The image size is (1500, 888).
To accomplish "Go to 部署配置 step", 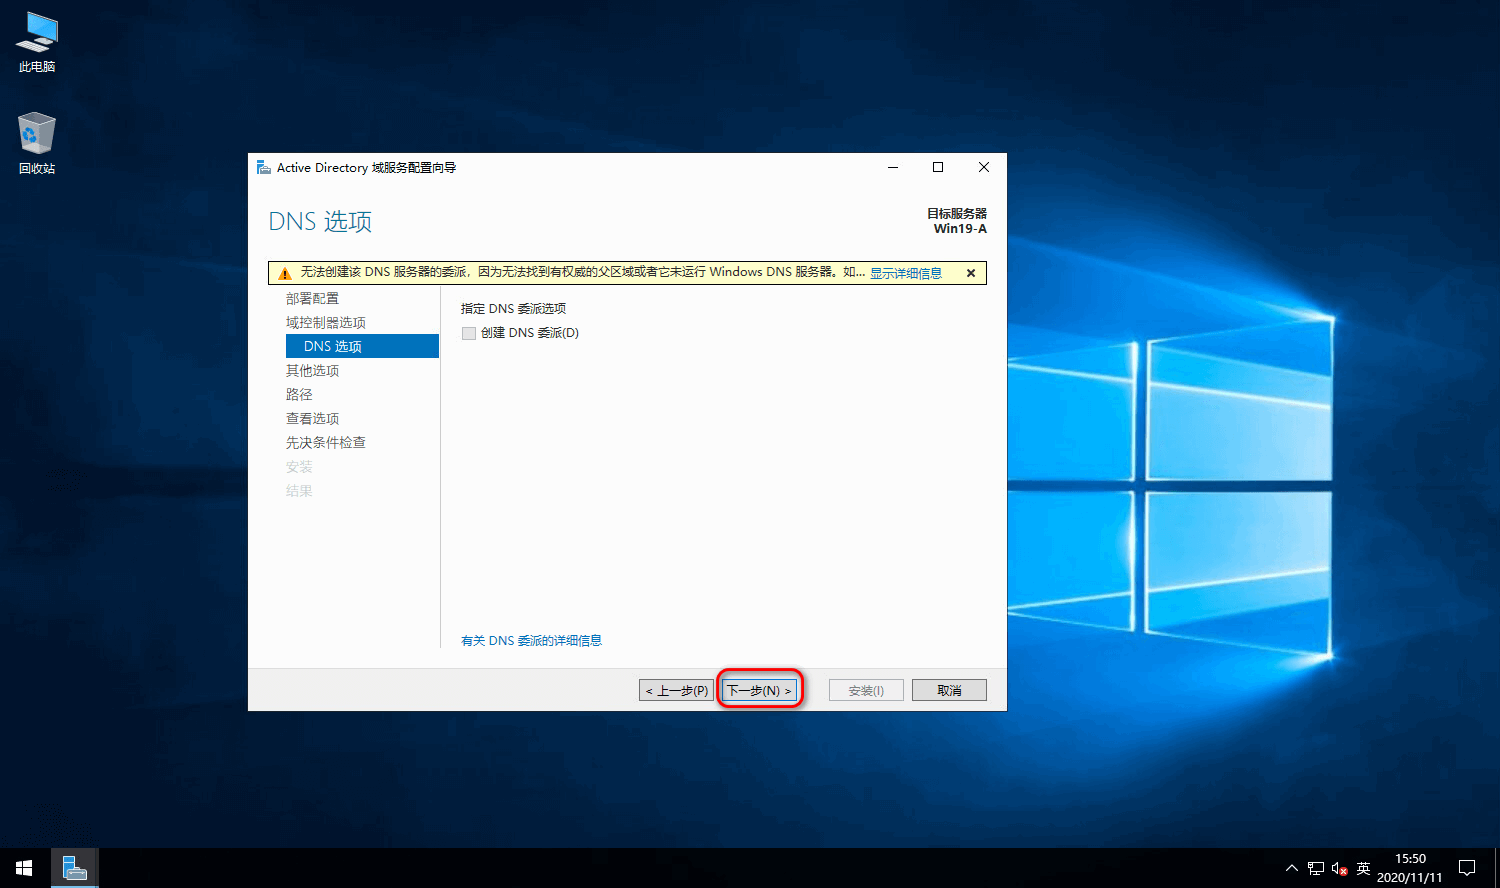I will [x=313, y=298].
